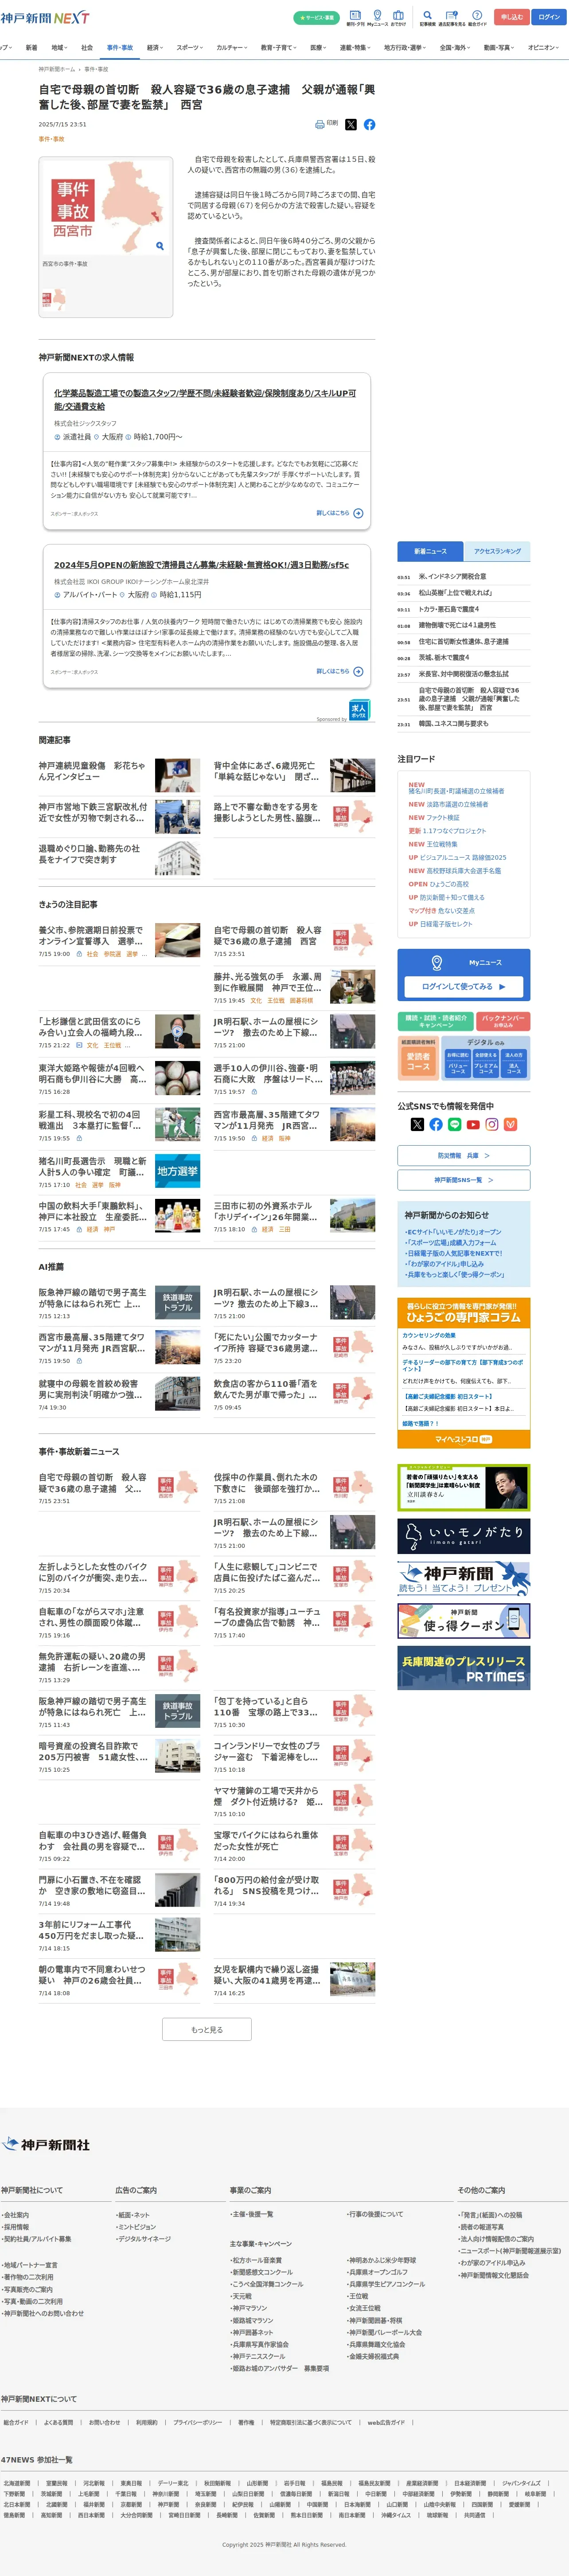Expand the カルチャー menu
This screenshot has width=569, height=2576.
(232, 47)
